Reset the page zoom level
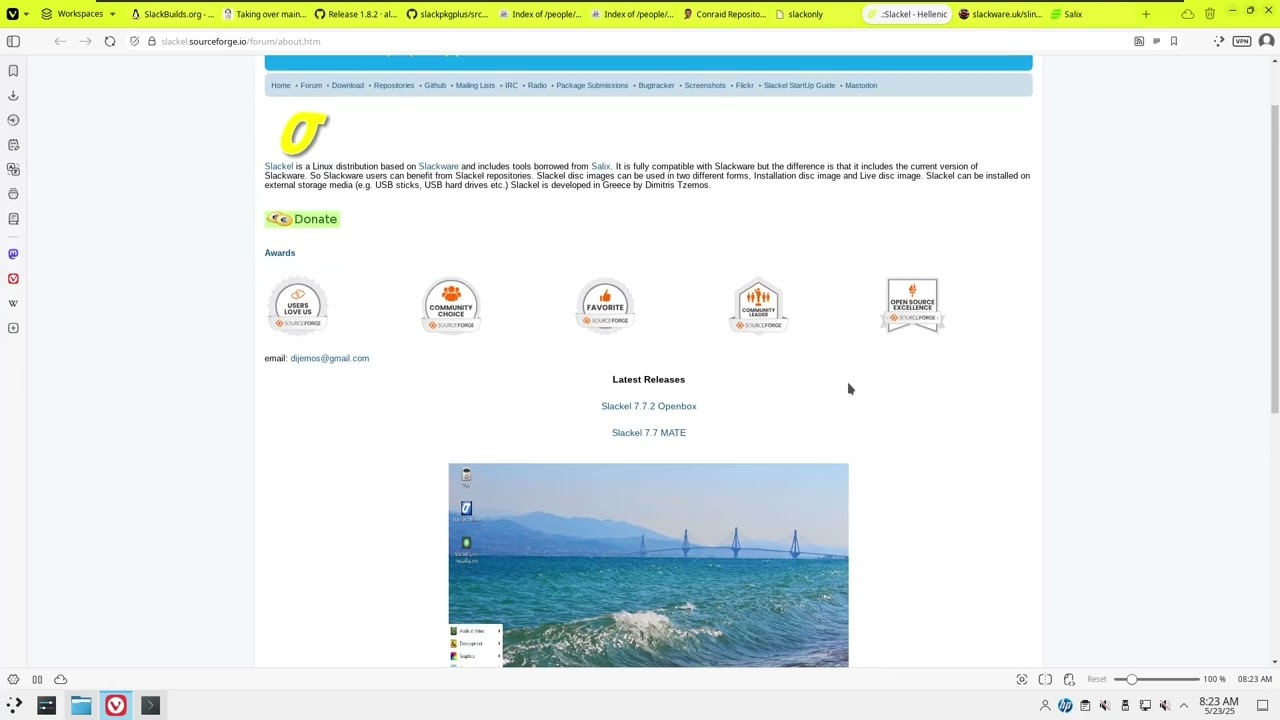 [1097, 679]
